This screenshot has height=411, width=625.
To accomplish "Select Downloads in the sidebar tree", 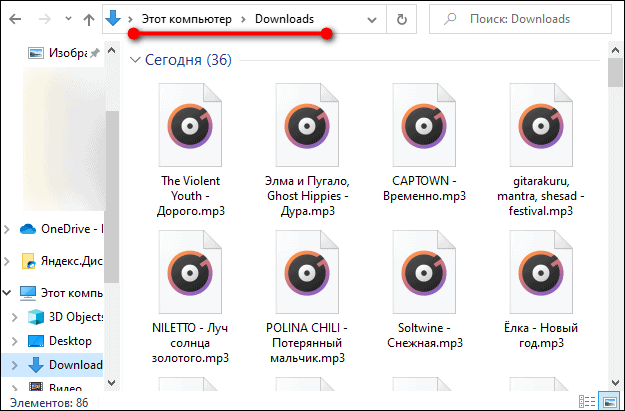I will pyautogui.click(x=76, y=365).
